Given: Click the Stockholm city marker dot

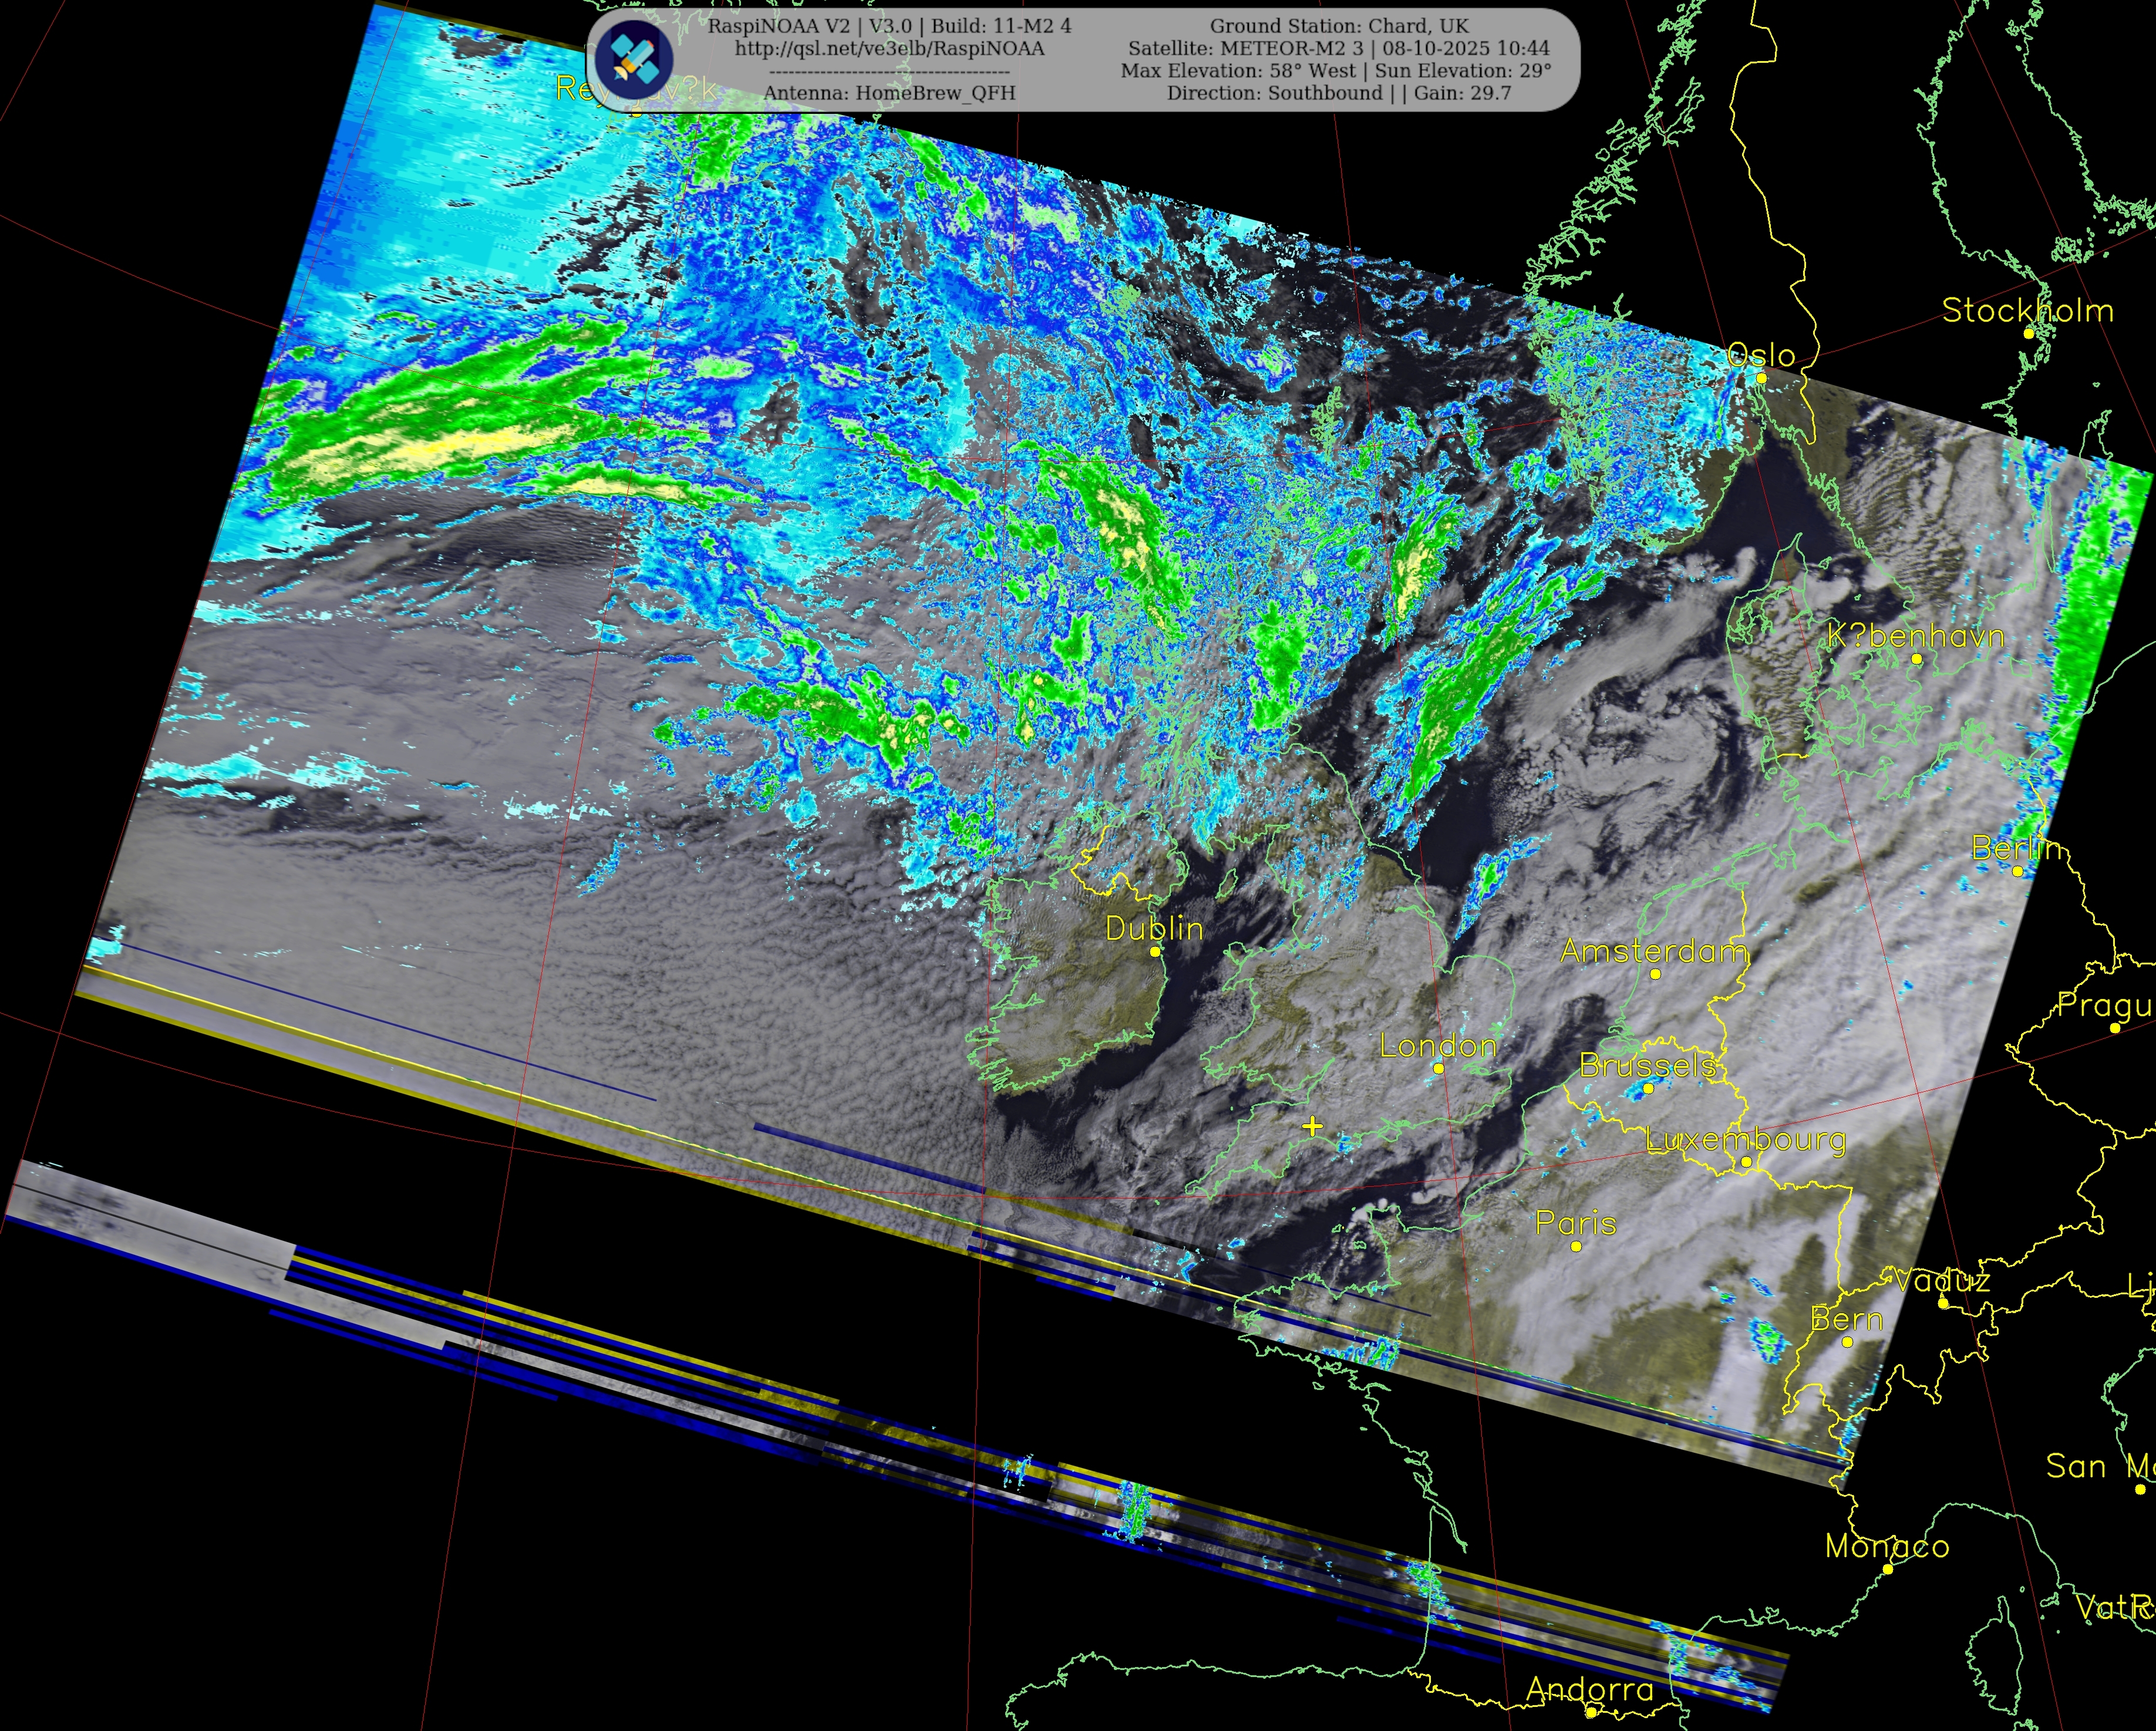Looking at the screenshot, I should pos(2029,333).
